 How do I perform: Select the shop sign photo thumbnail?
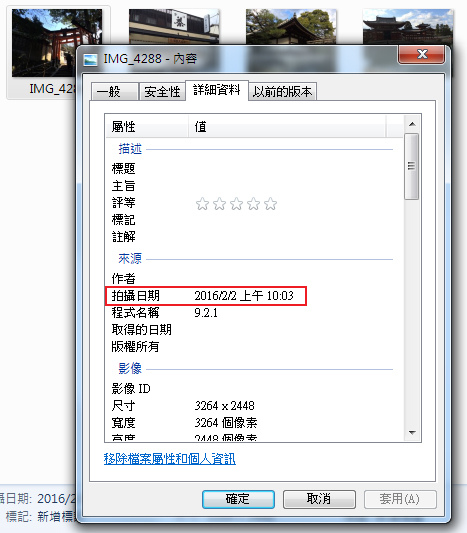tap(174, 27)
